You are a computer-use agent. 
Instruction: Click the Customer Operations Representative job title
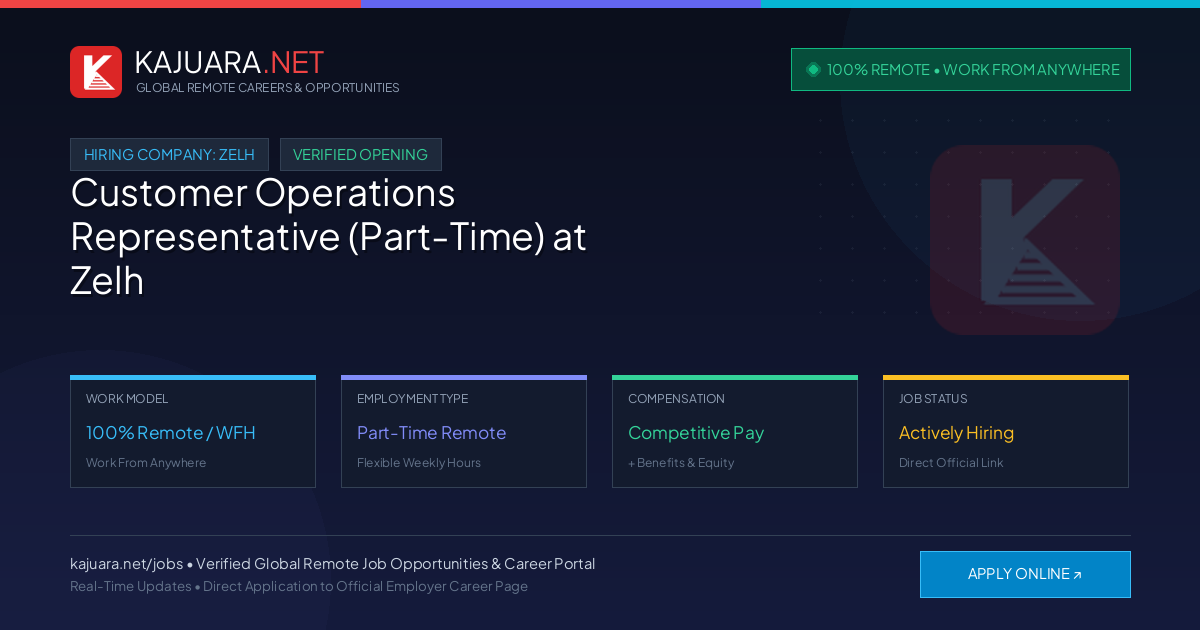click(x=328, y=237)
